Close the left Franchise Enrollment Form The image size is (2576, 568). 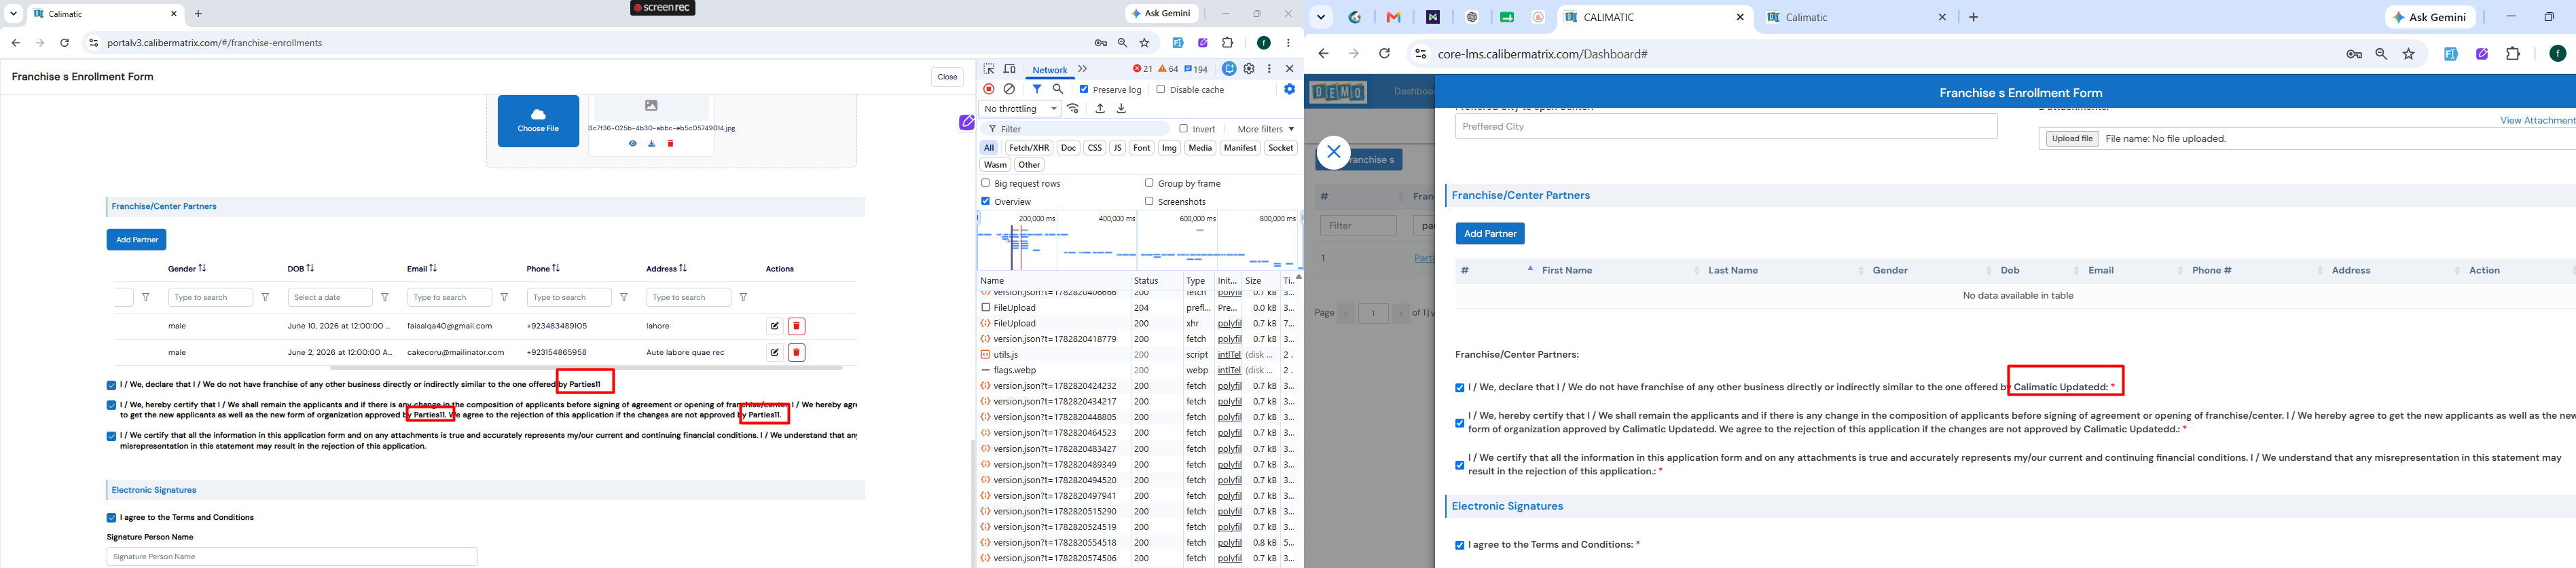(947, 77)
